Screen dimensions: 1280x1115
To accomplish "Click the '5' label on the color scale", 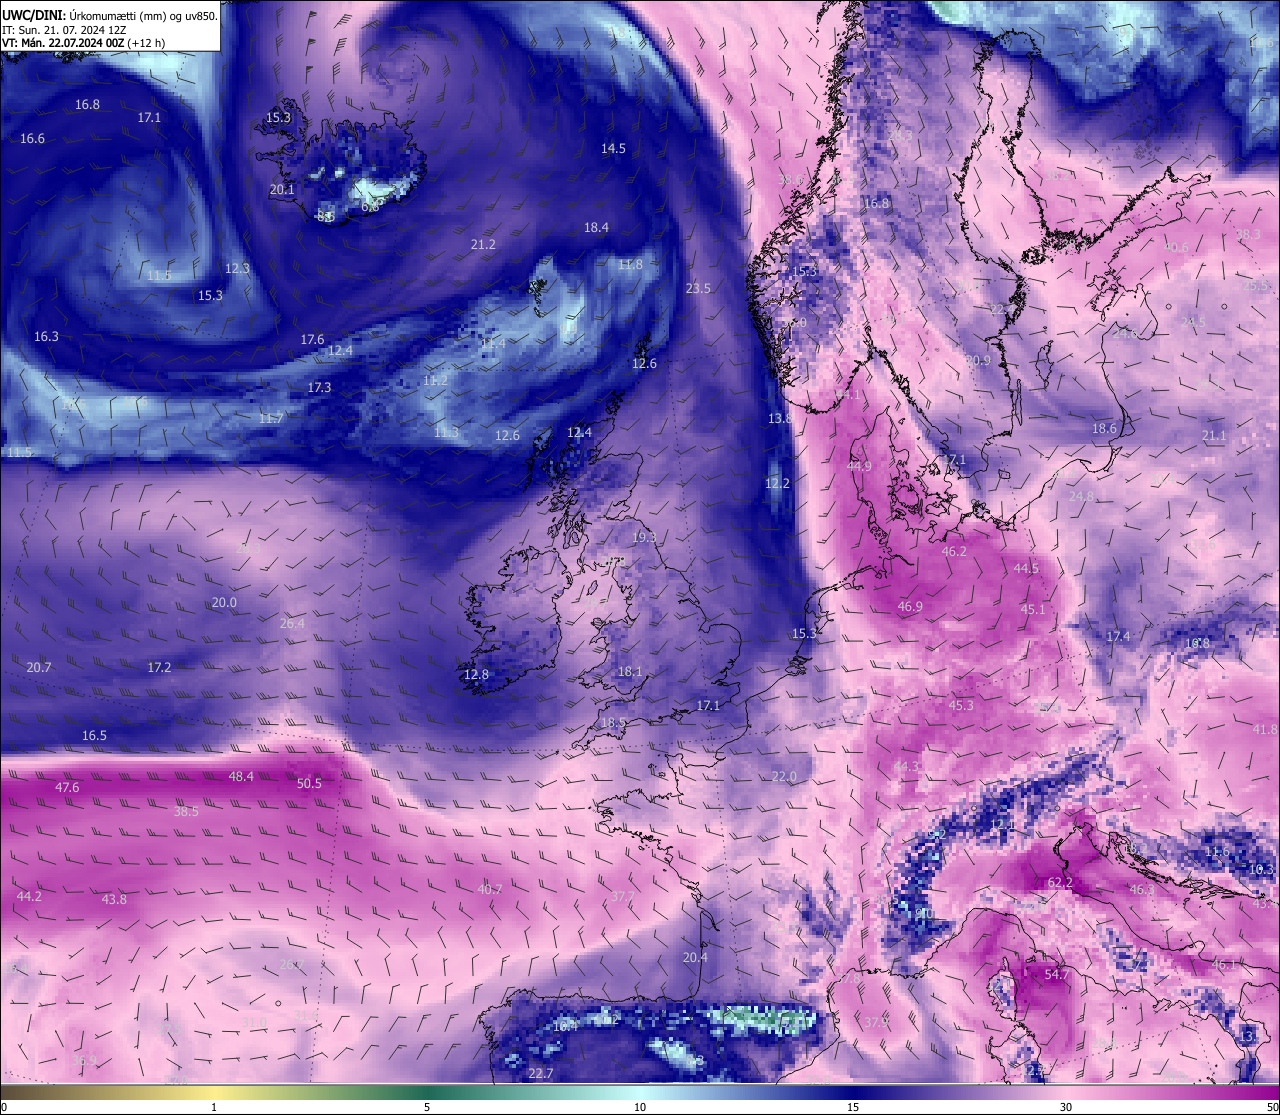I will (427, 1107).
